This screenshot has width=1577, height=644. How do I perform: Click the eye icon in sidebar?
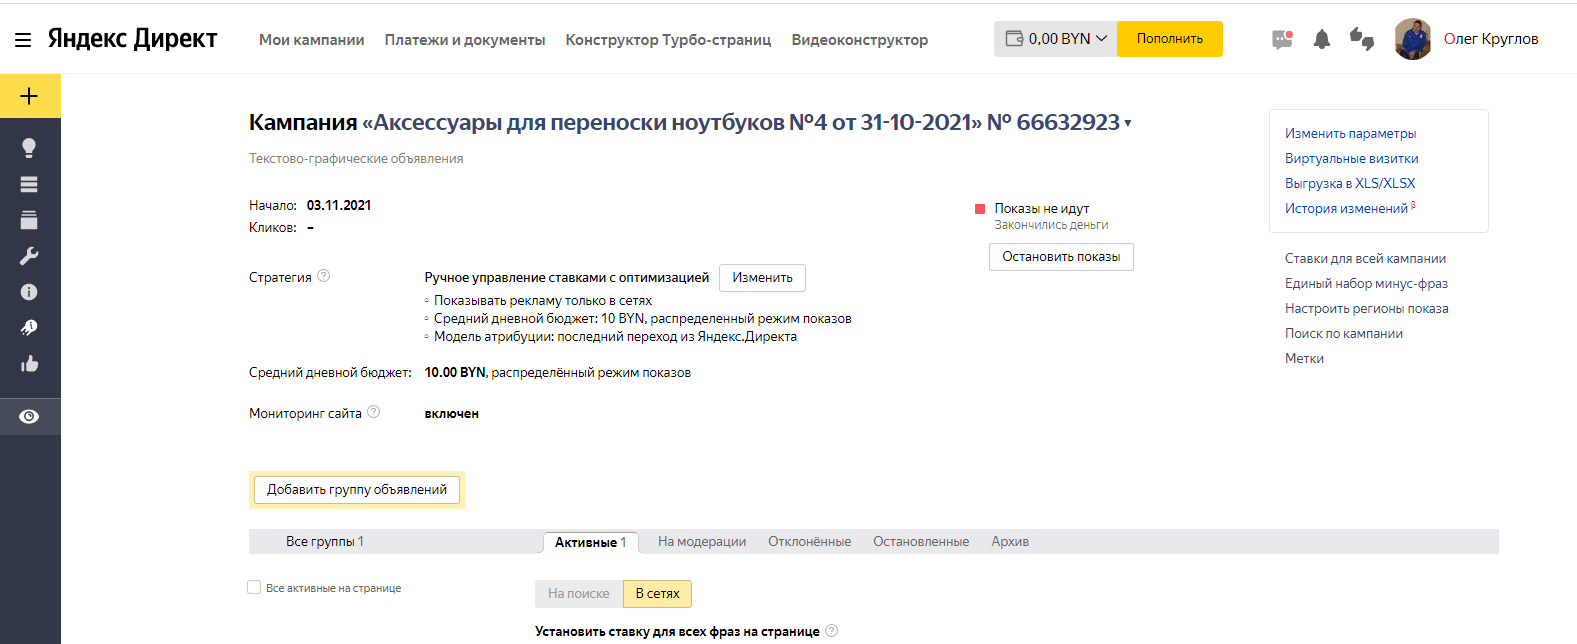coord(29,416)
